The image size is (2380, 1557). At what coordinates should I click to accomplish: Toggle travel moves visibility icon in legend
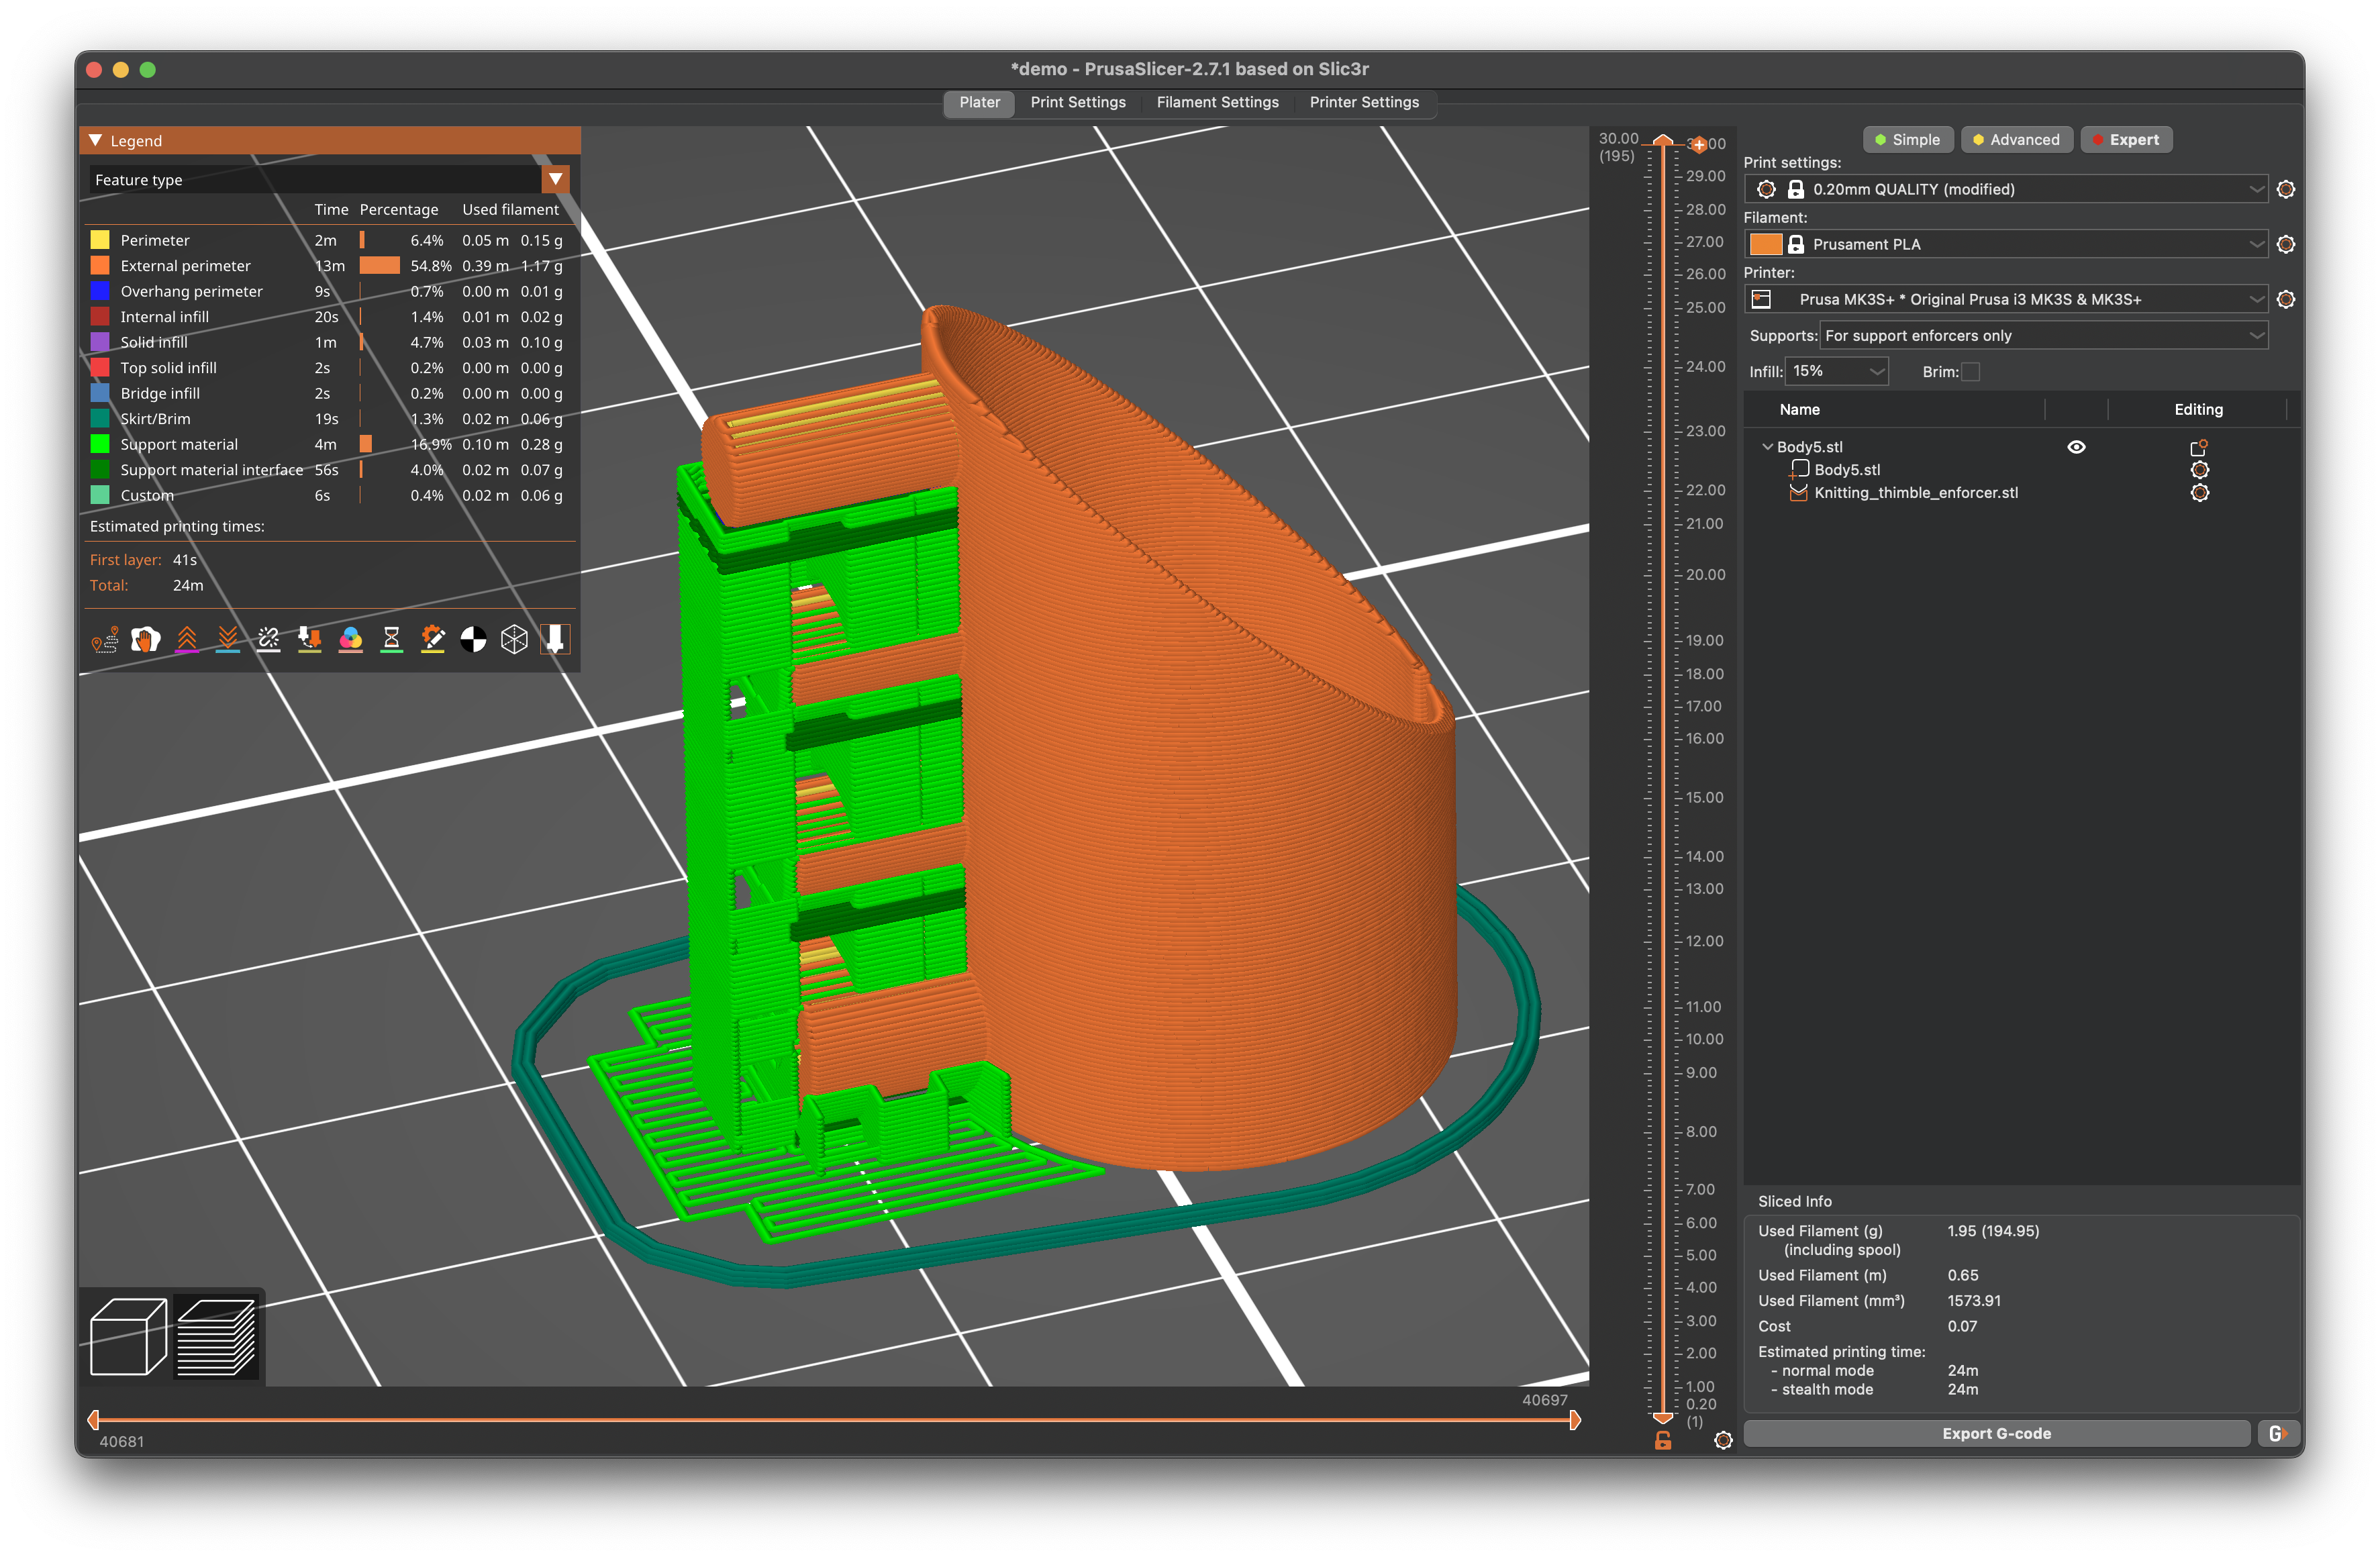coord(105,640)
